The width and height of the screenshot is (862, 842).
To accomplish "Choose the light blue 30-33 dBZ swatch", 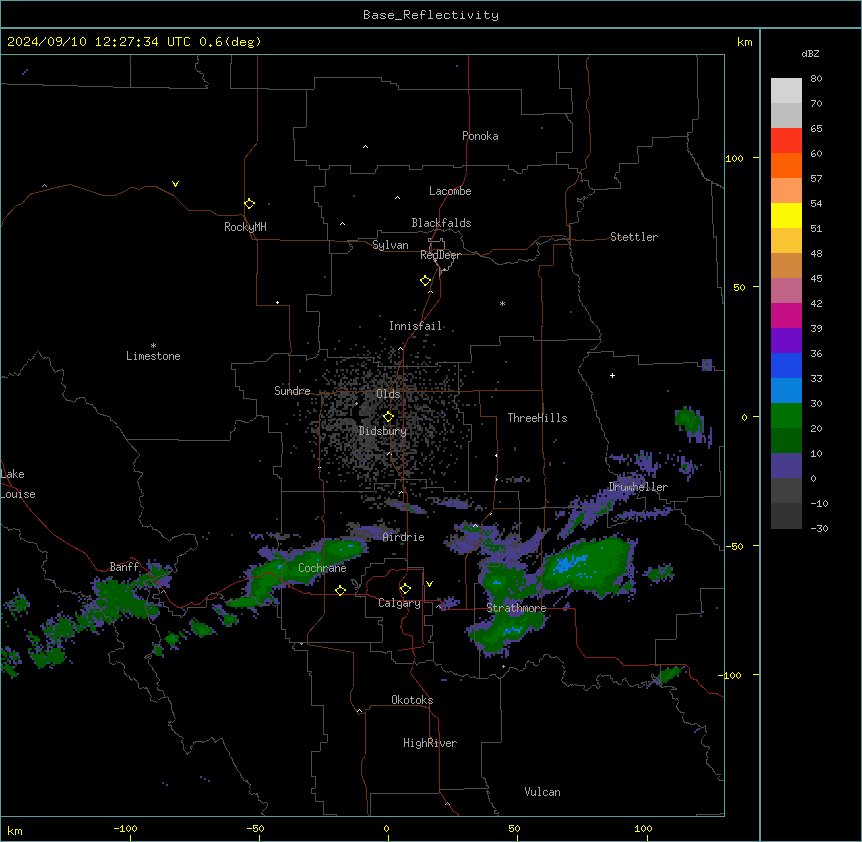I will (x=786, y=391).
